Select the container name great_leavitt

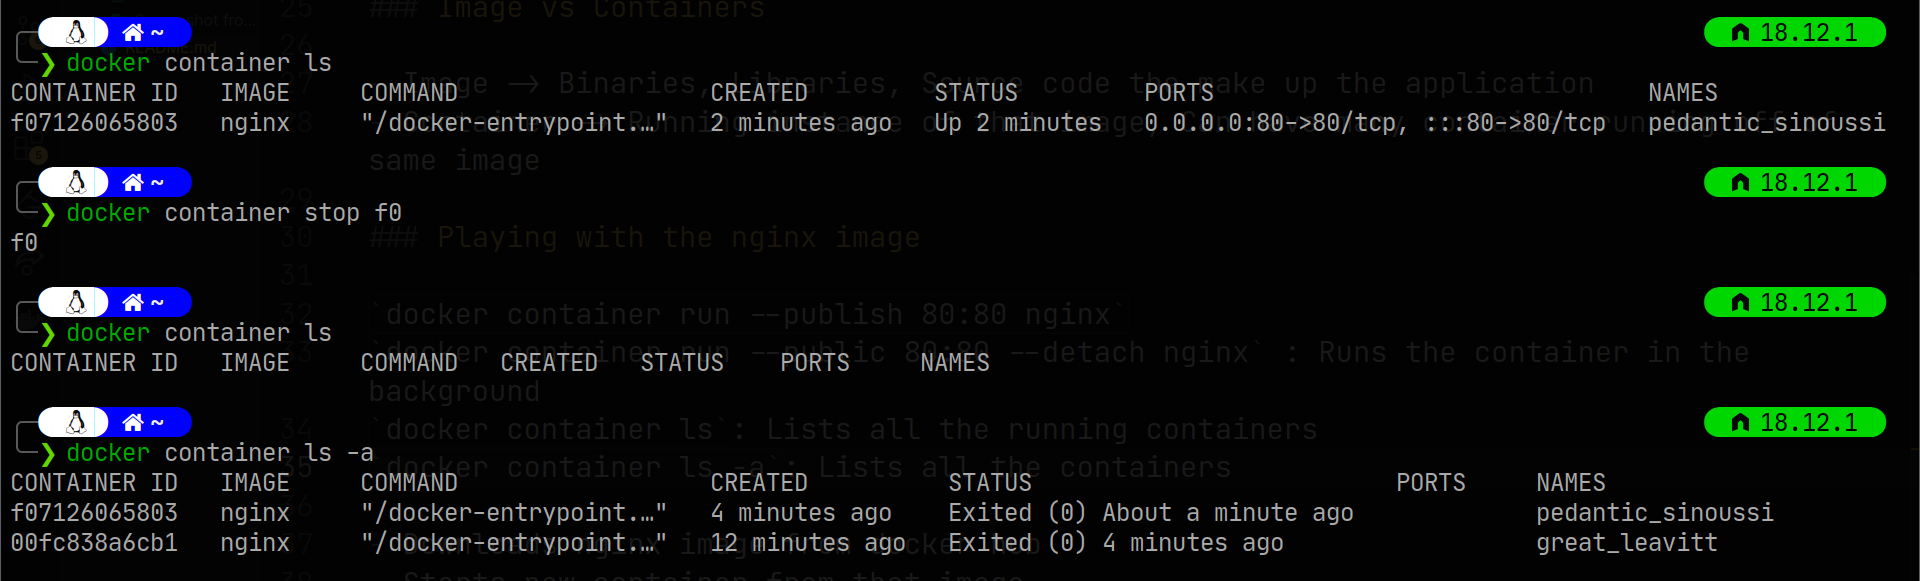1627,543
